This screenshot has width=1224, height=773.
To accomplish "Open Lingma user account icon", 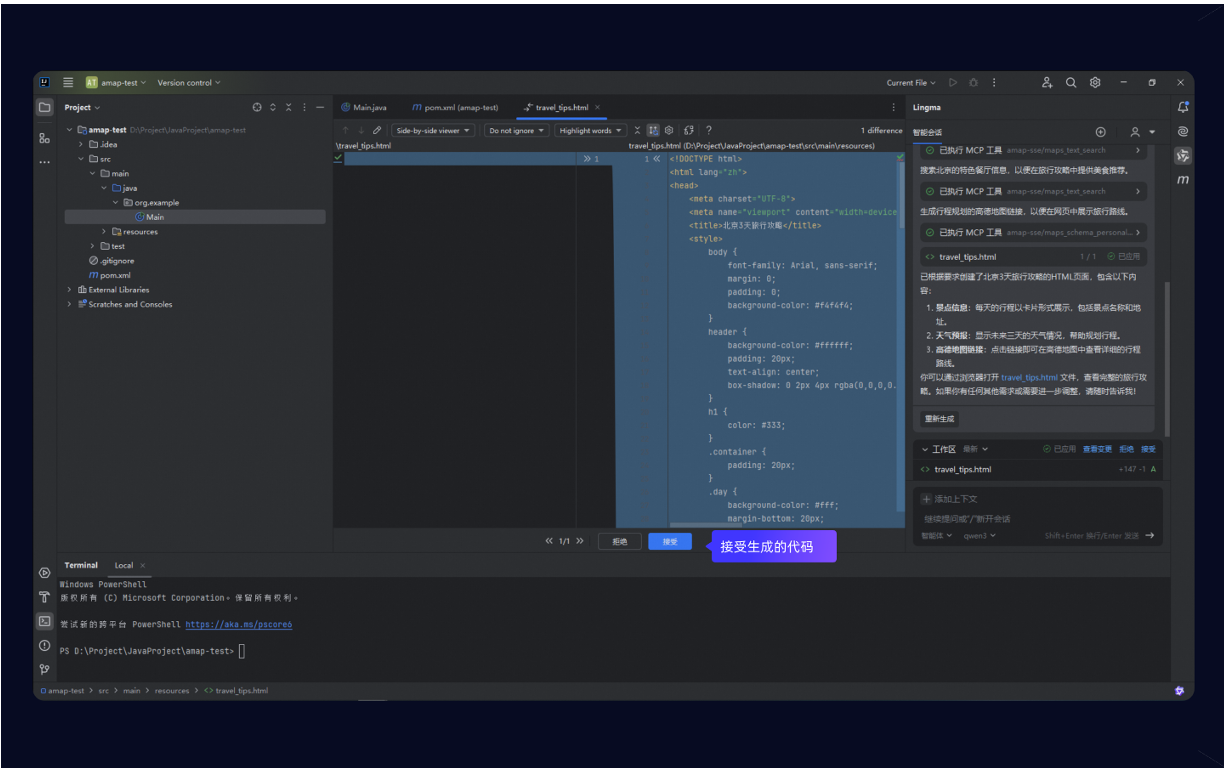I will (x=1135, y=132).
